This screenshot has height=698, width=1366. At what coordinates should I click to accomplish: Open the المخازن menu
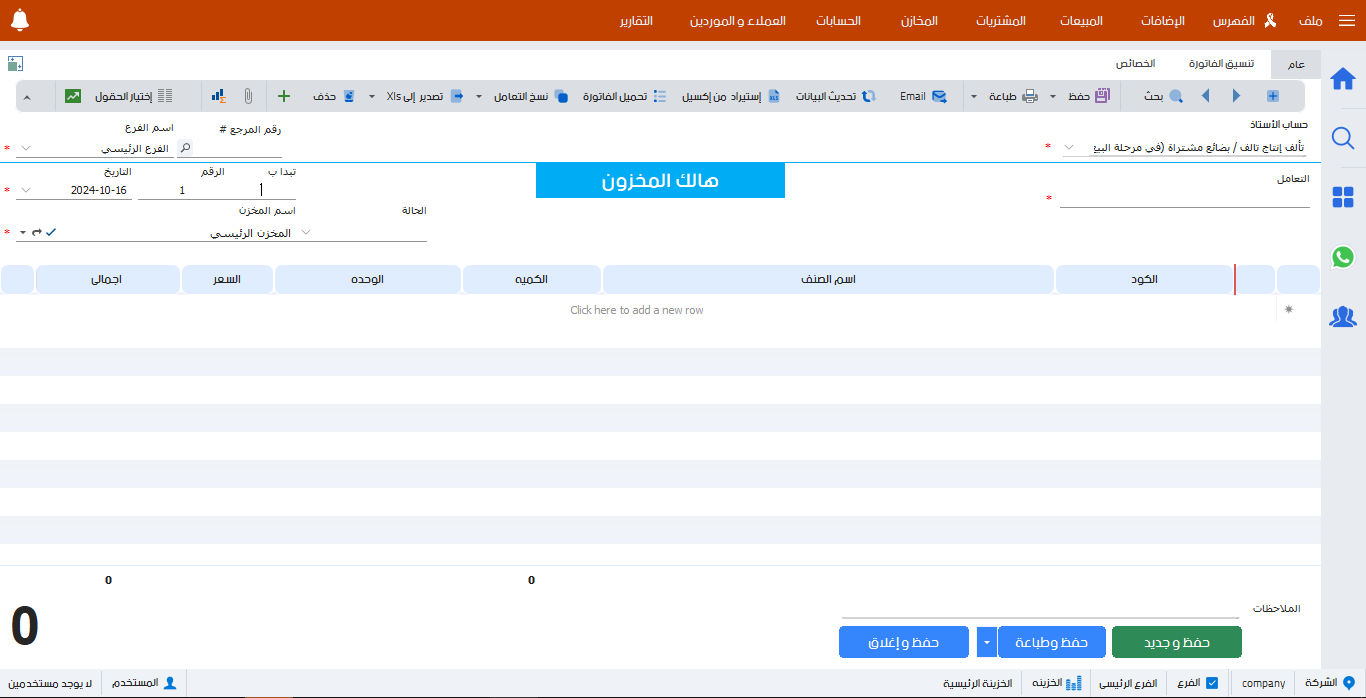tap(919, 20)
